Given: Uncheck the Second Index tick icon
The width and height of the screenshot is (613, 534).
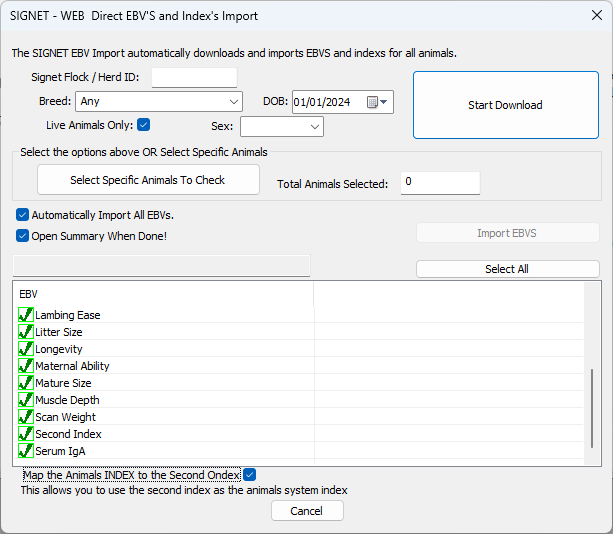Looking at the screenshot, I should pyautogui.click(x=26, y=434).
